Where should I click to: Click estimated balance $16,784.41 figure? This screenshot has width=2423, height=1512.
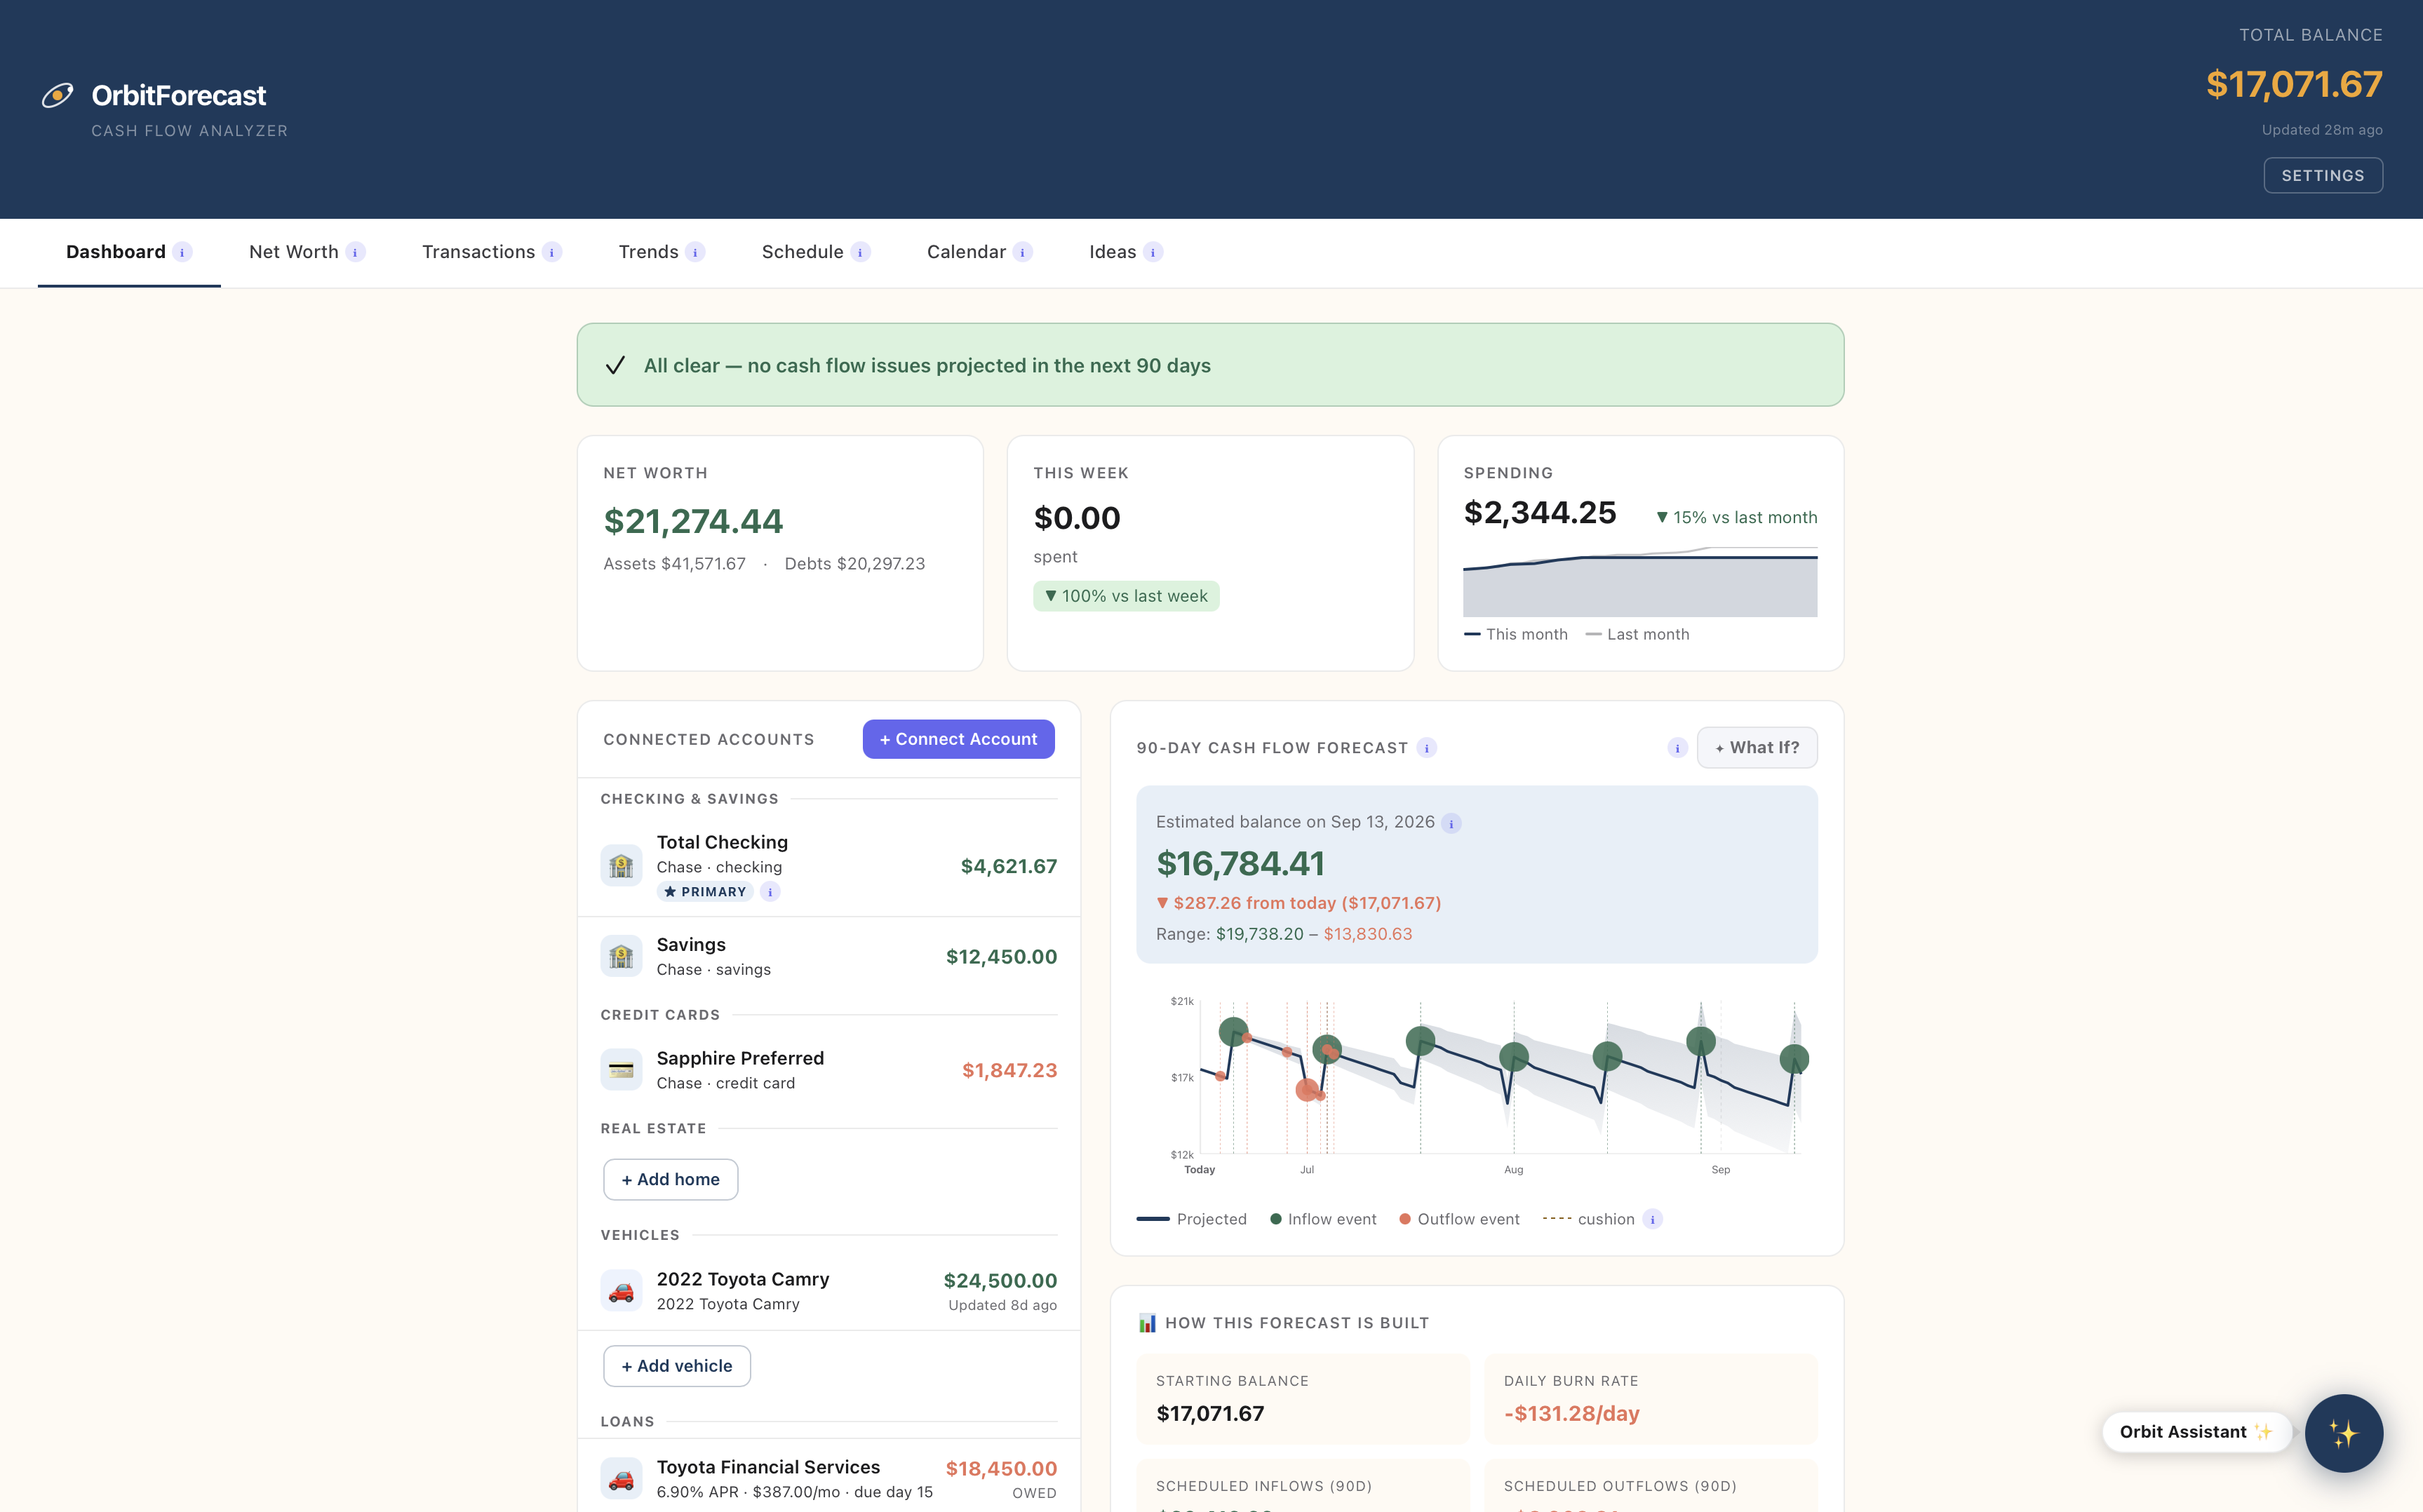tap(1240, 863)
